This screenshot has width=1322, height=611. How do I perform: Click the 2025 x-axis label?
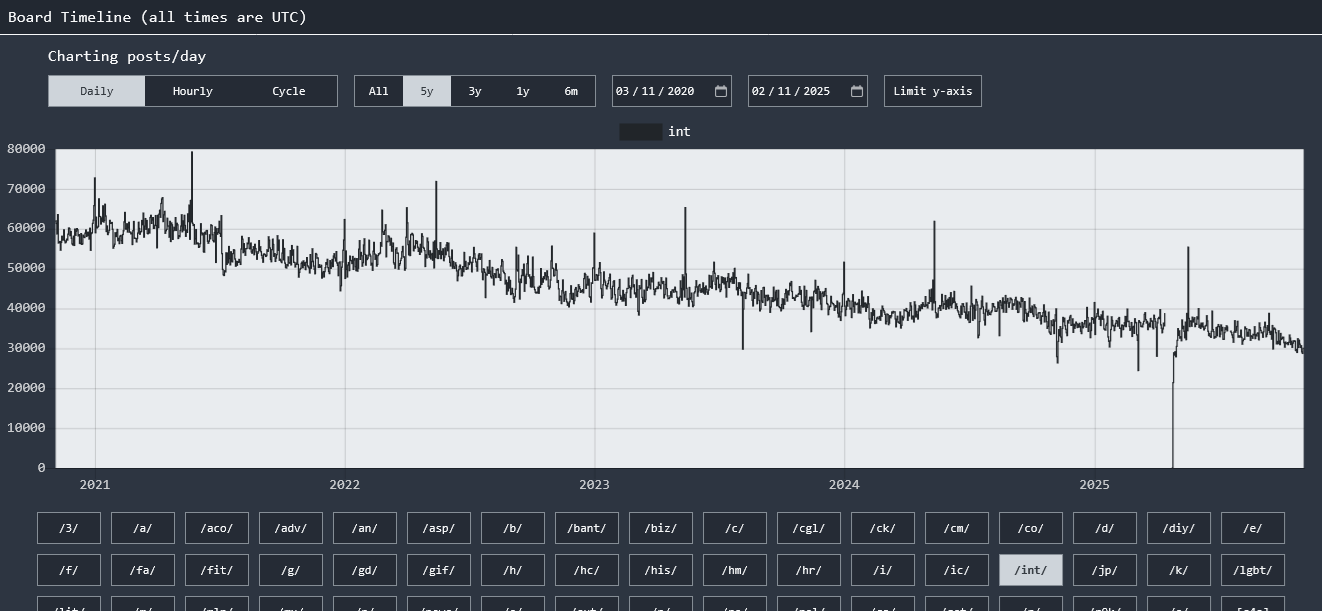1094,485
